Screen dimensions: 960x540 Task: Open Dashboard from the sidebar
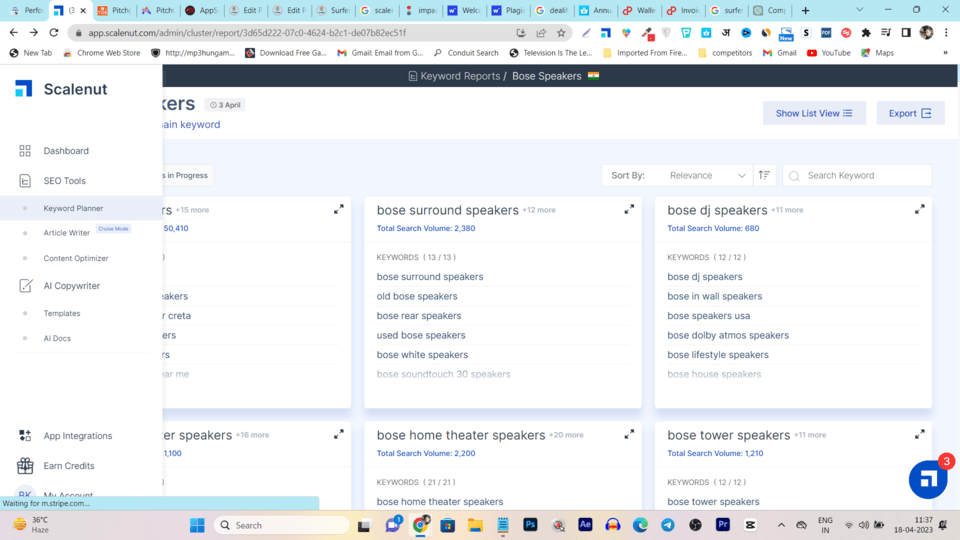[x=66, y=151]
